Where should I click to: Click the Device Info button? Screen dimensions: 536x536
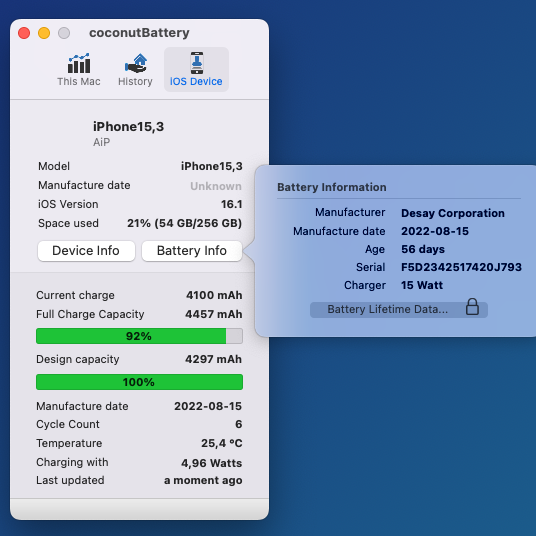point(86,251)
